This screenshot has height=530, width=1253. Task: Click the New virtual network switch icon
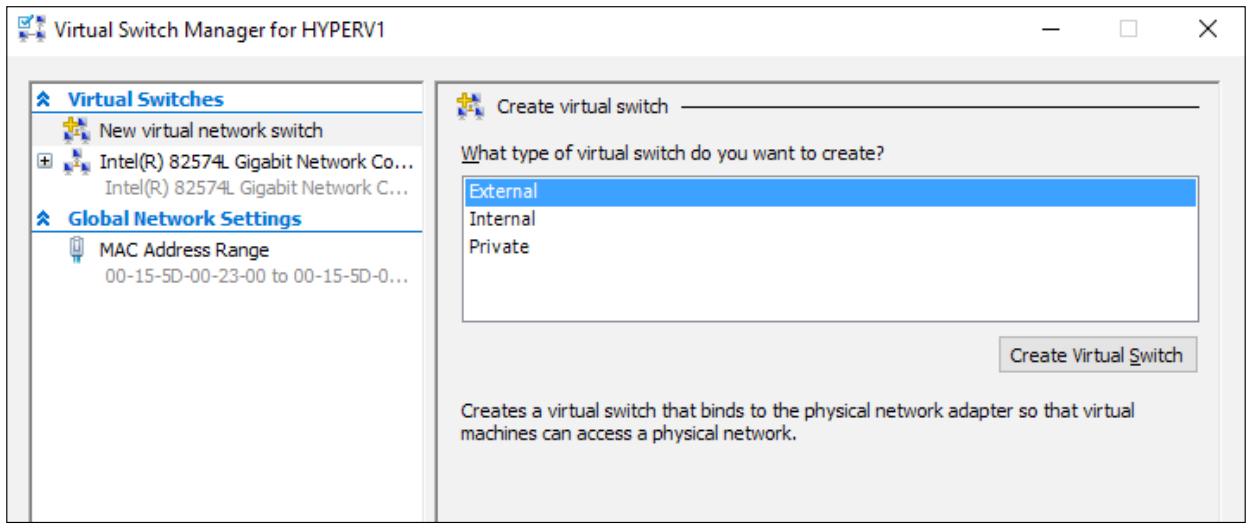(x=75, y=130)
